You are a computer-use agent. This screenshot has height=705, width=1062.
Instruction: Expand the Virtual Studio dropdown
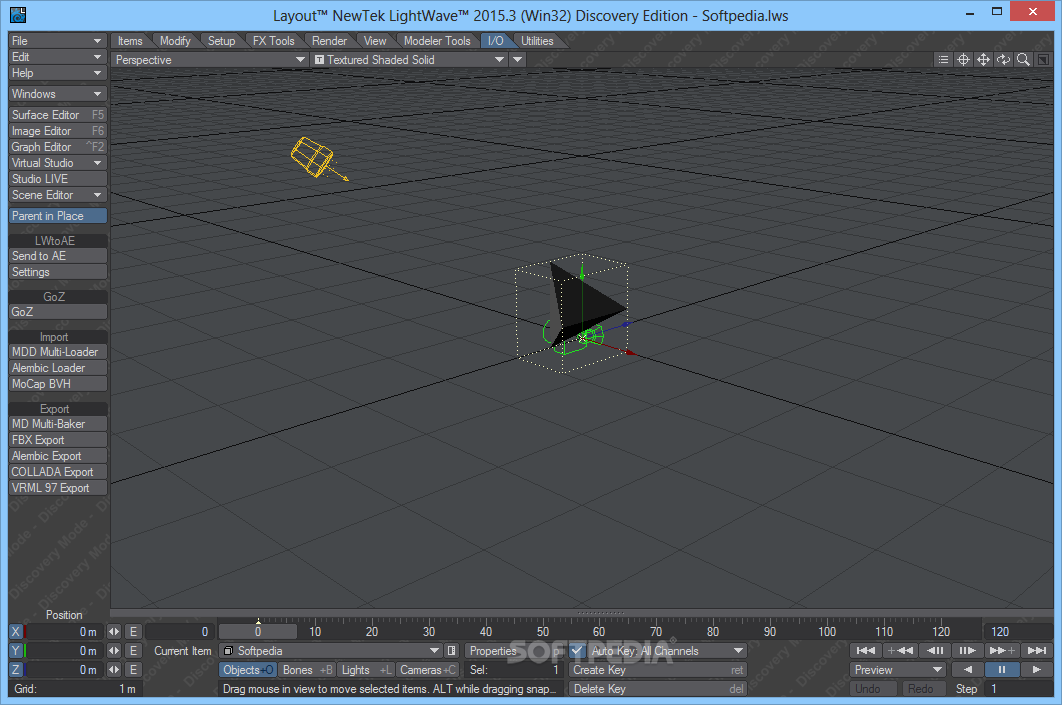pos(58,163)
